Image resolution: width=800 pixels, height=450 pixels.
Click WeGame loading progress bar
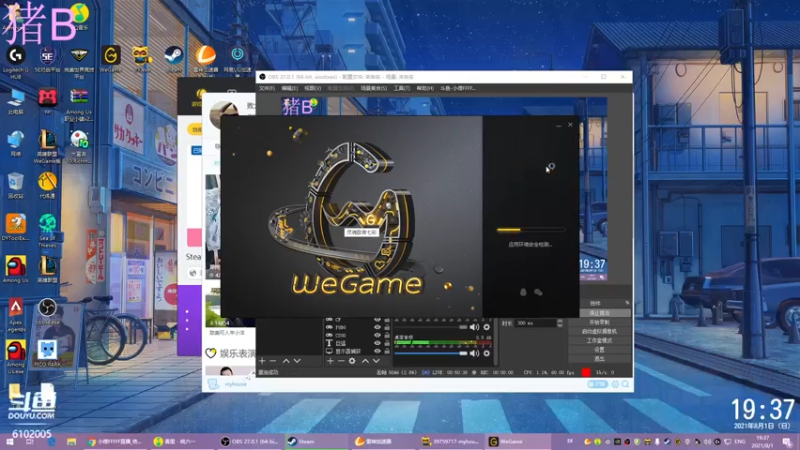coord(531,230)
